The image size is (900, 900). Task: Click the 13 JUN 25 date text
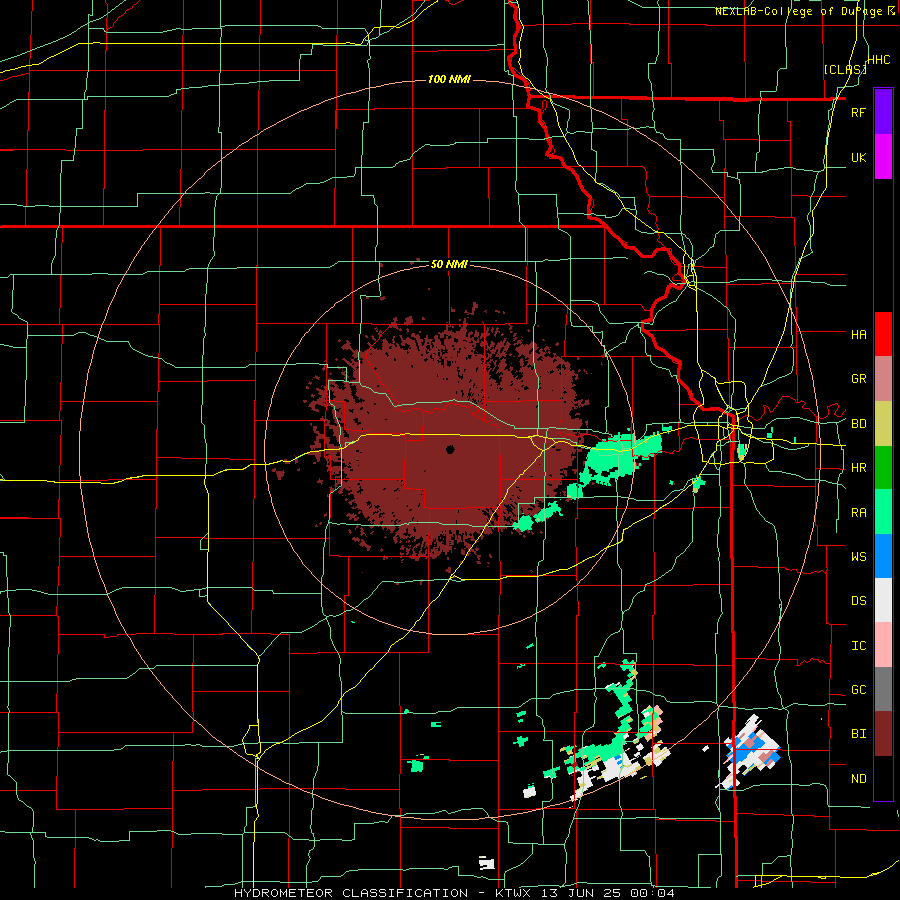581,893
